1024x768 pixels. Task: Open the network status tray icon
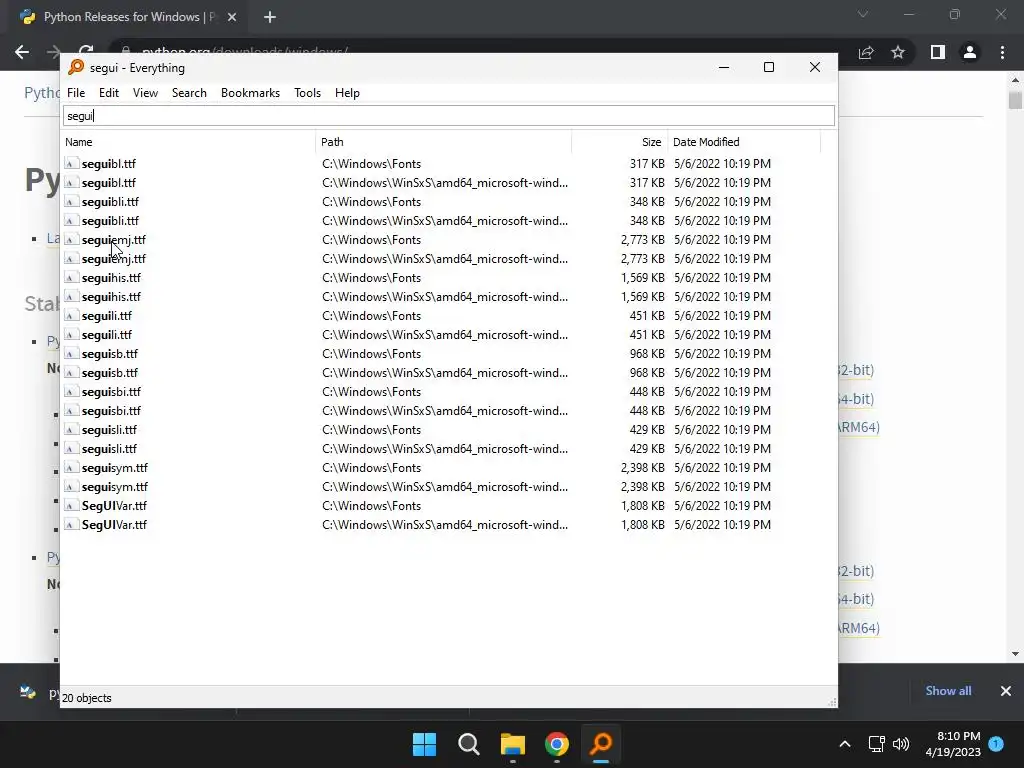pyautogui.click(x=876, y=744)
